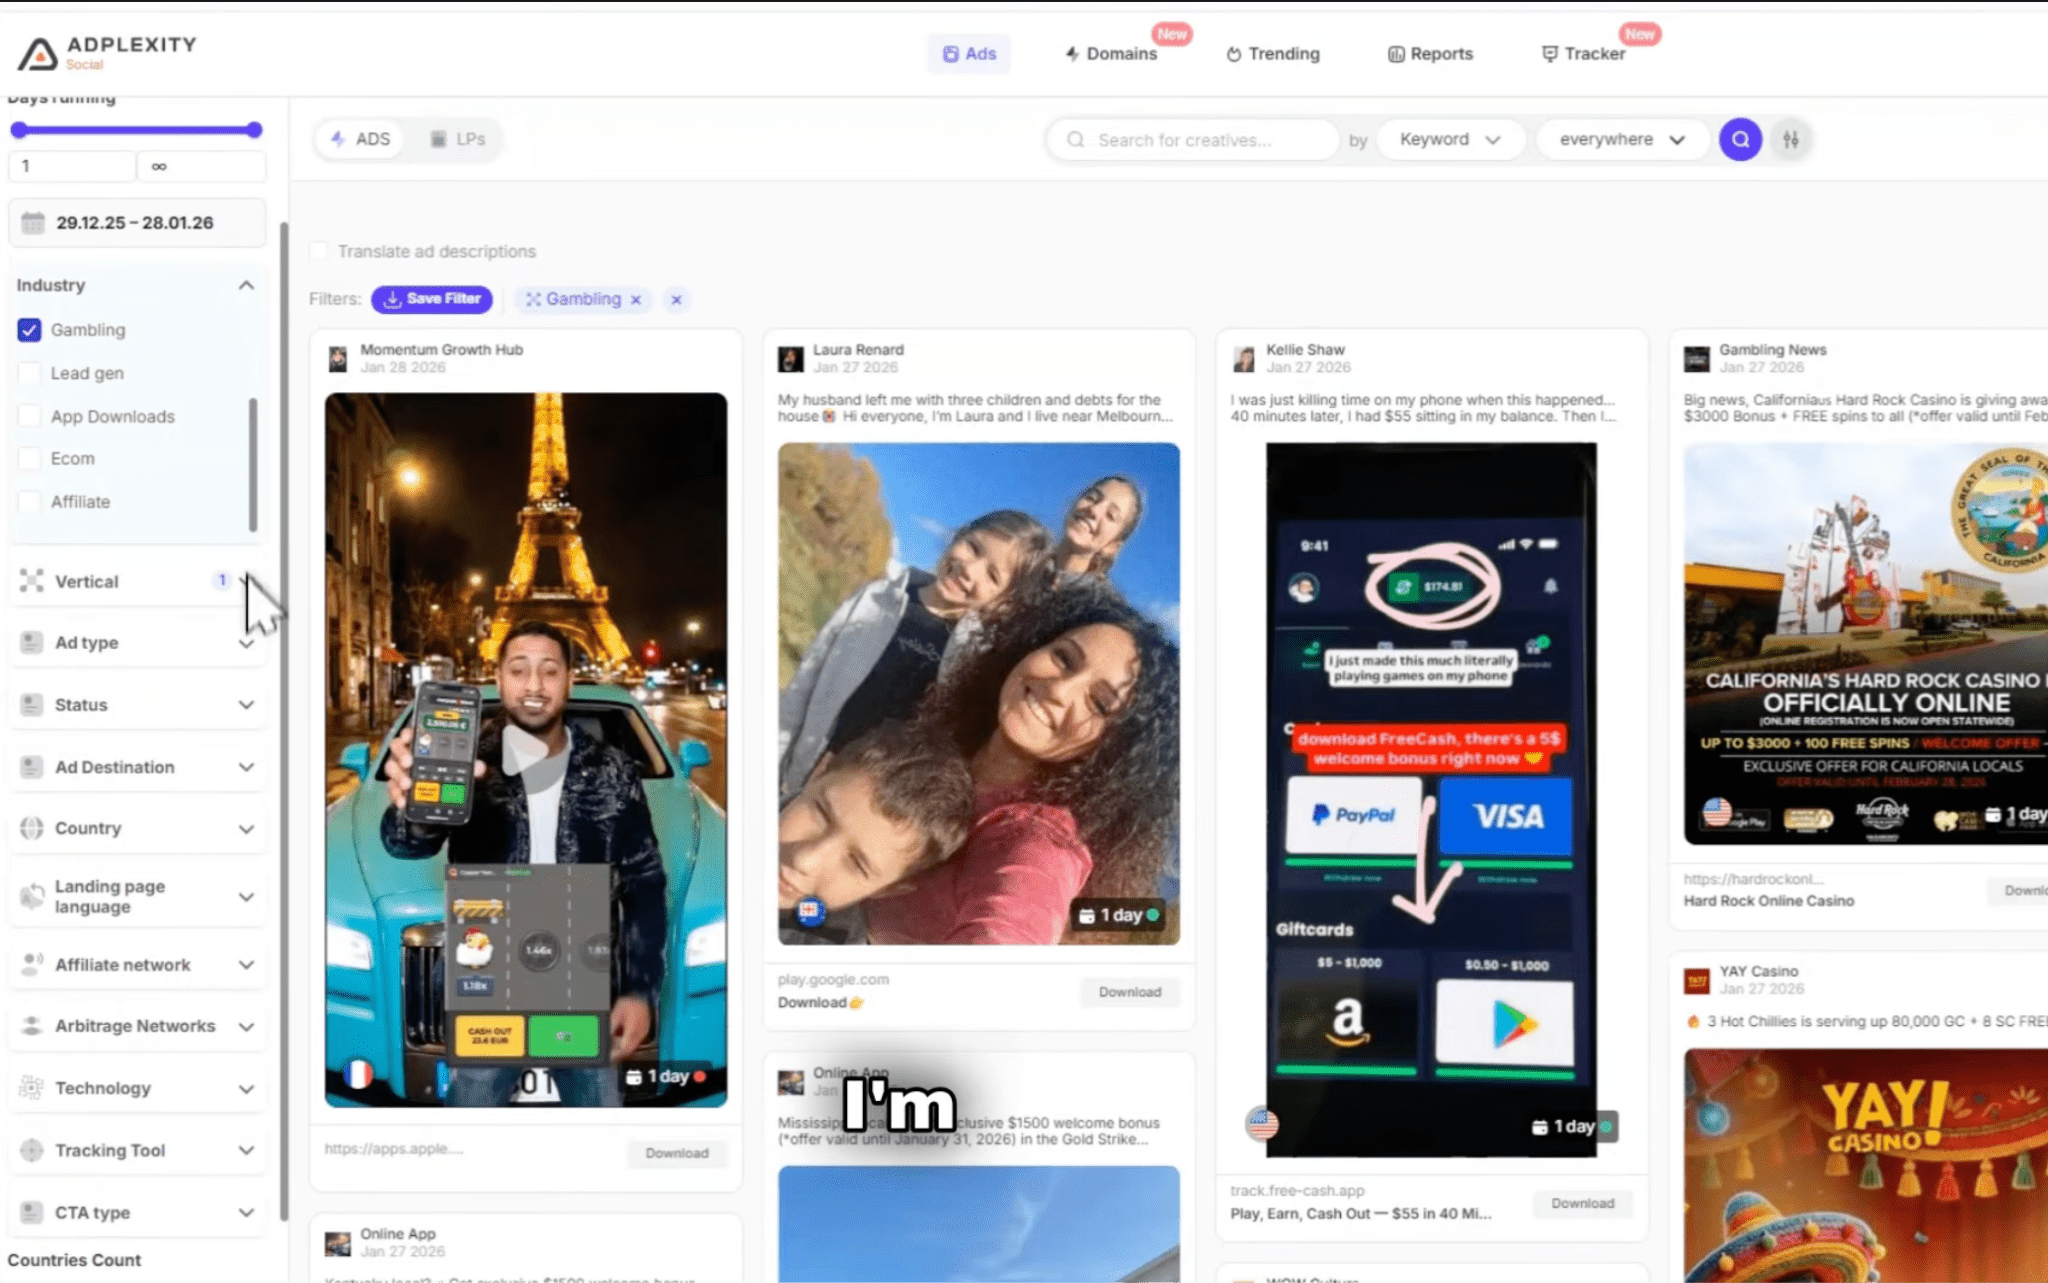The image size is (2048, 1283).
Task: Click the AdPlexity logo
Action: [x=107, y=53]
